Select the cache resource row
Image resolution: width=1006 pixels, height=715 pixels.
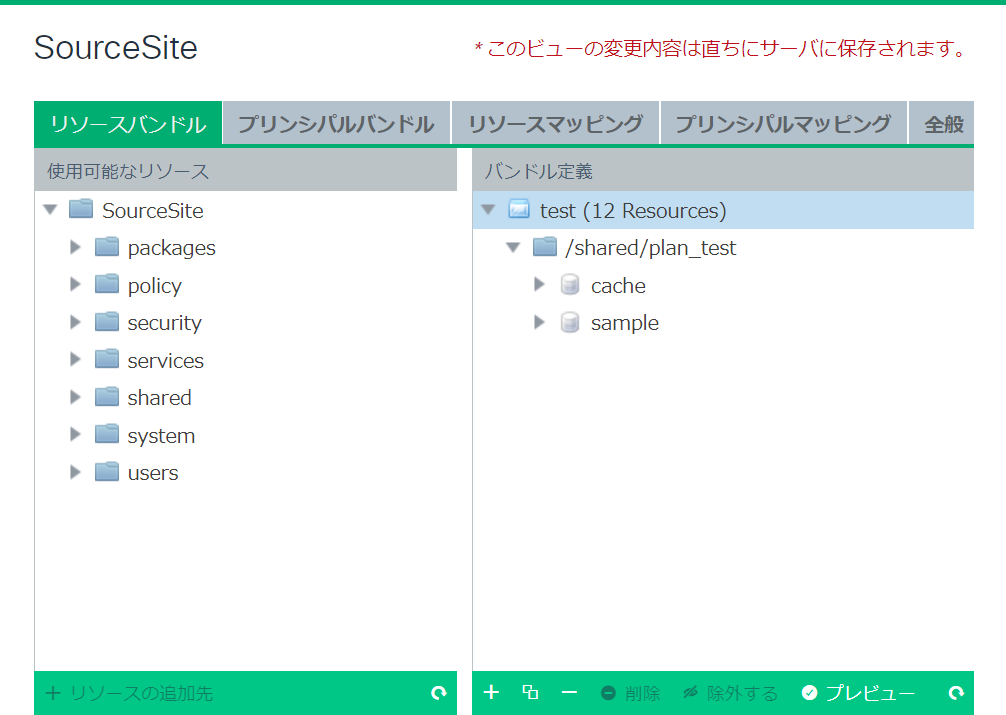(x=723, y=285)
